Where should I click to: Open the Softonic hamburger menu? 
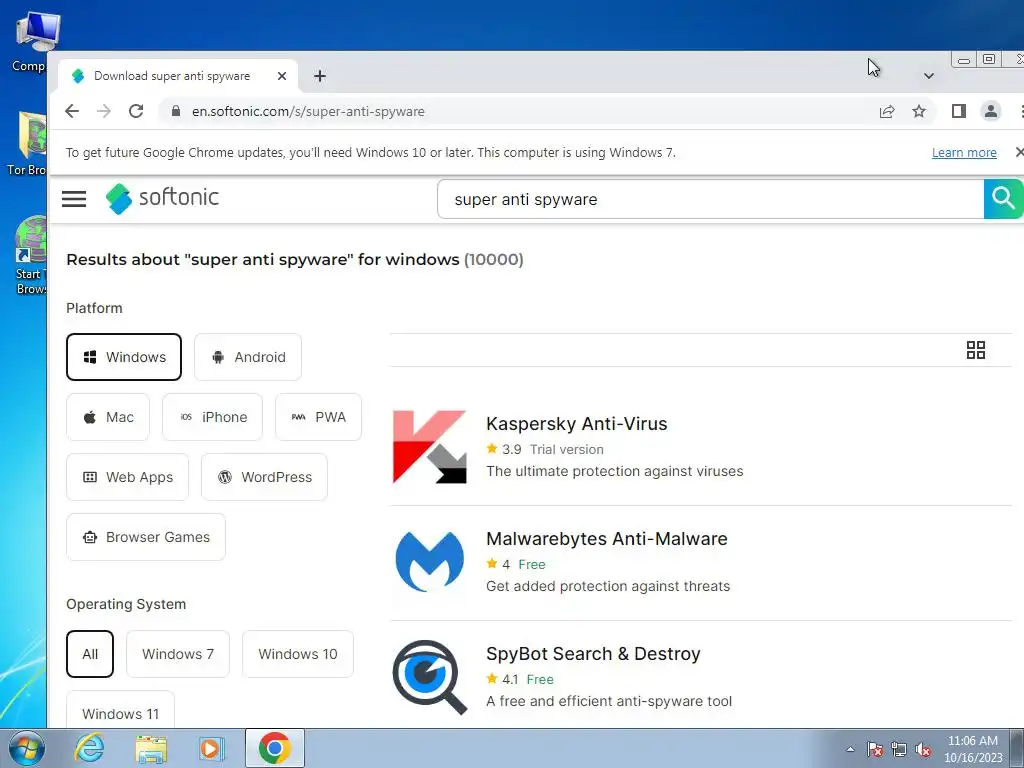click(x=74, y=199)
